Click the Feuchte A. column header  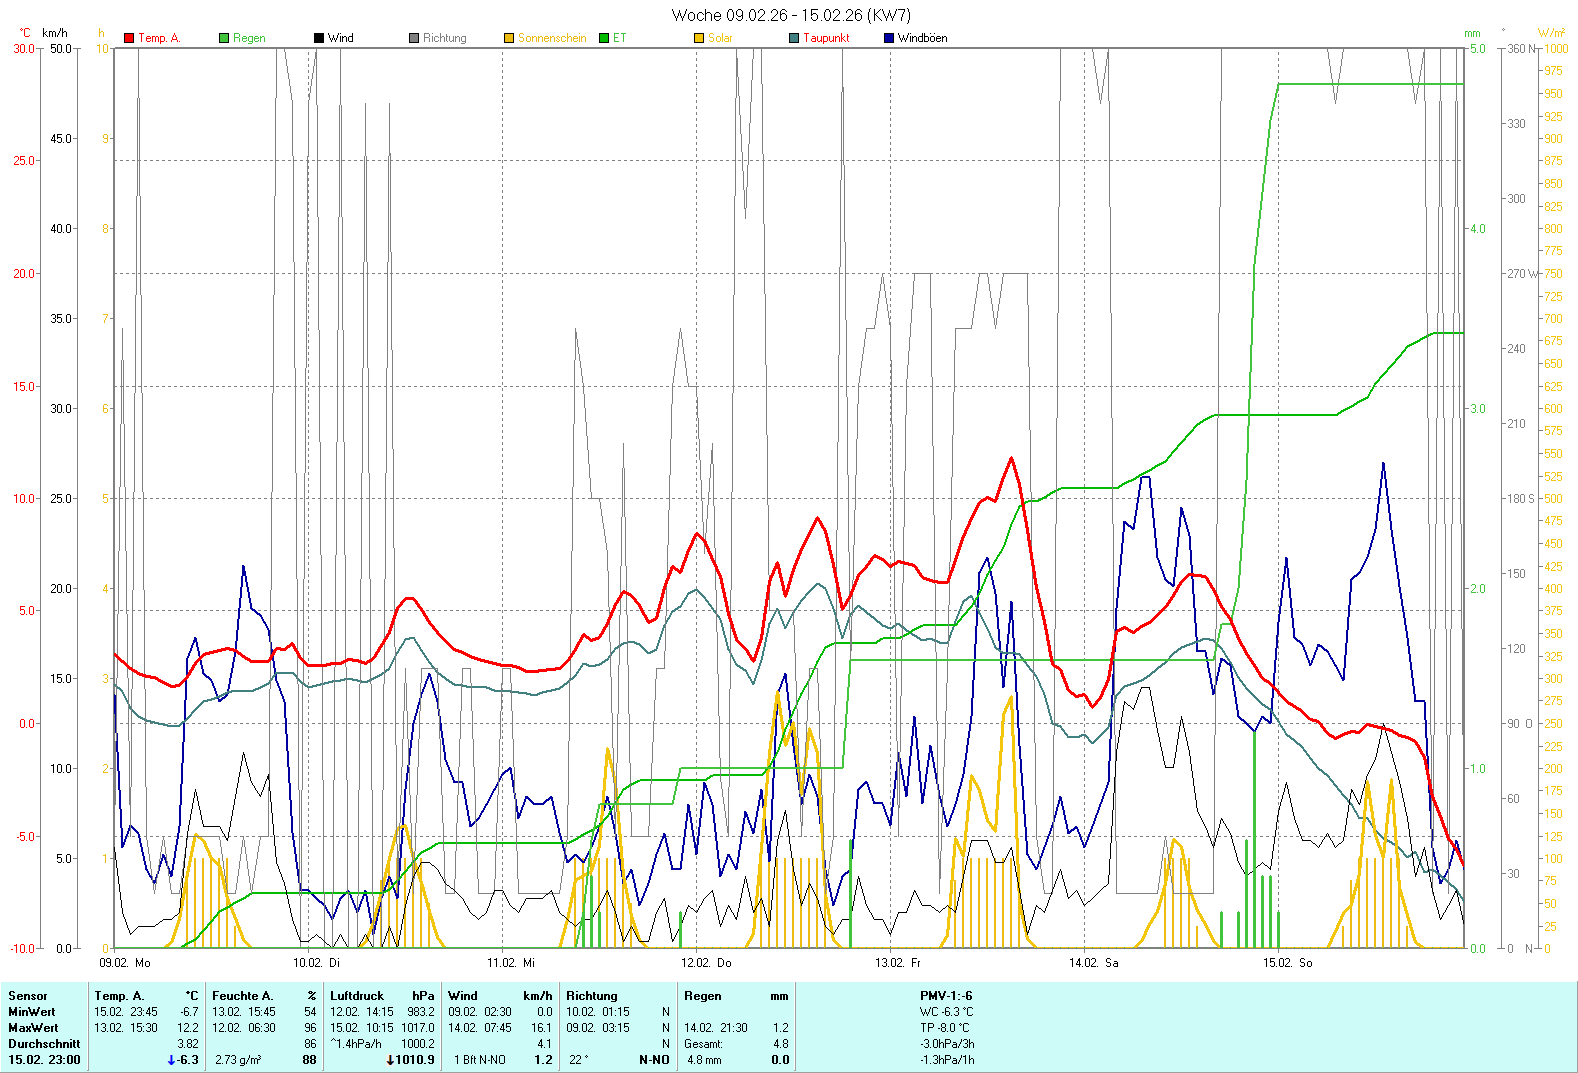(x=242, y=996)
